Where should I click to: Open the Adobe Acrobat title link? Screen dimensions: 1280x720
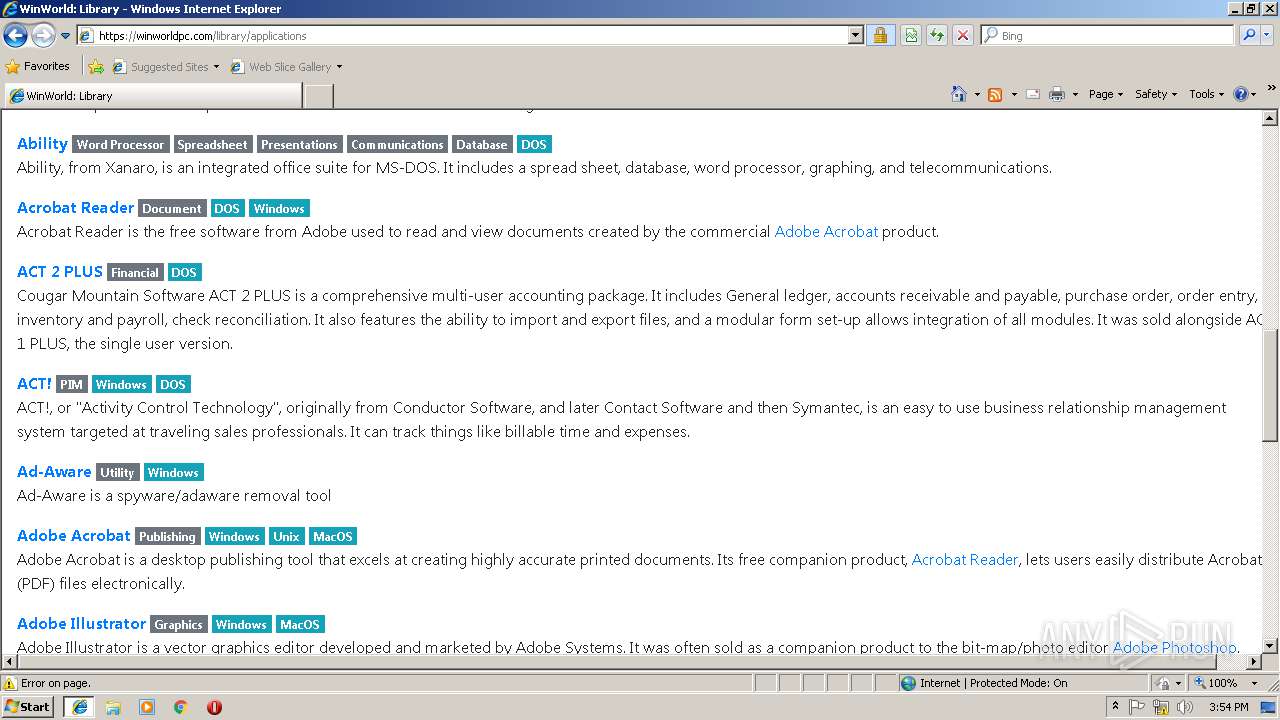tap(74, 536)
